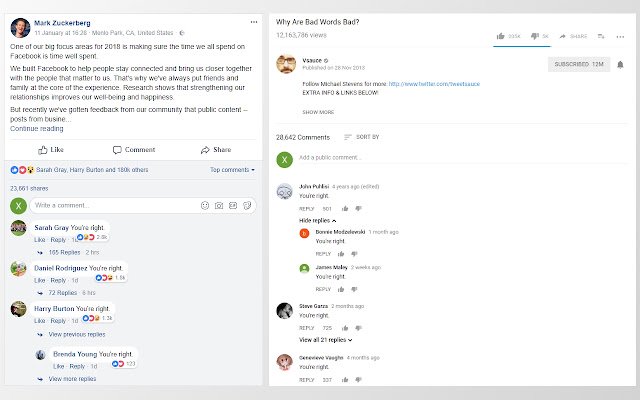640x400 pixels.
Task: Like Daniel Rodriguez's comment
Action: point(40,280)
